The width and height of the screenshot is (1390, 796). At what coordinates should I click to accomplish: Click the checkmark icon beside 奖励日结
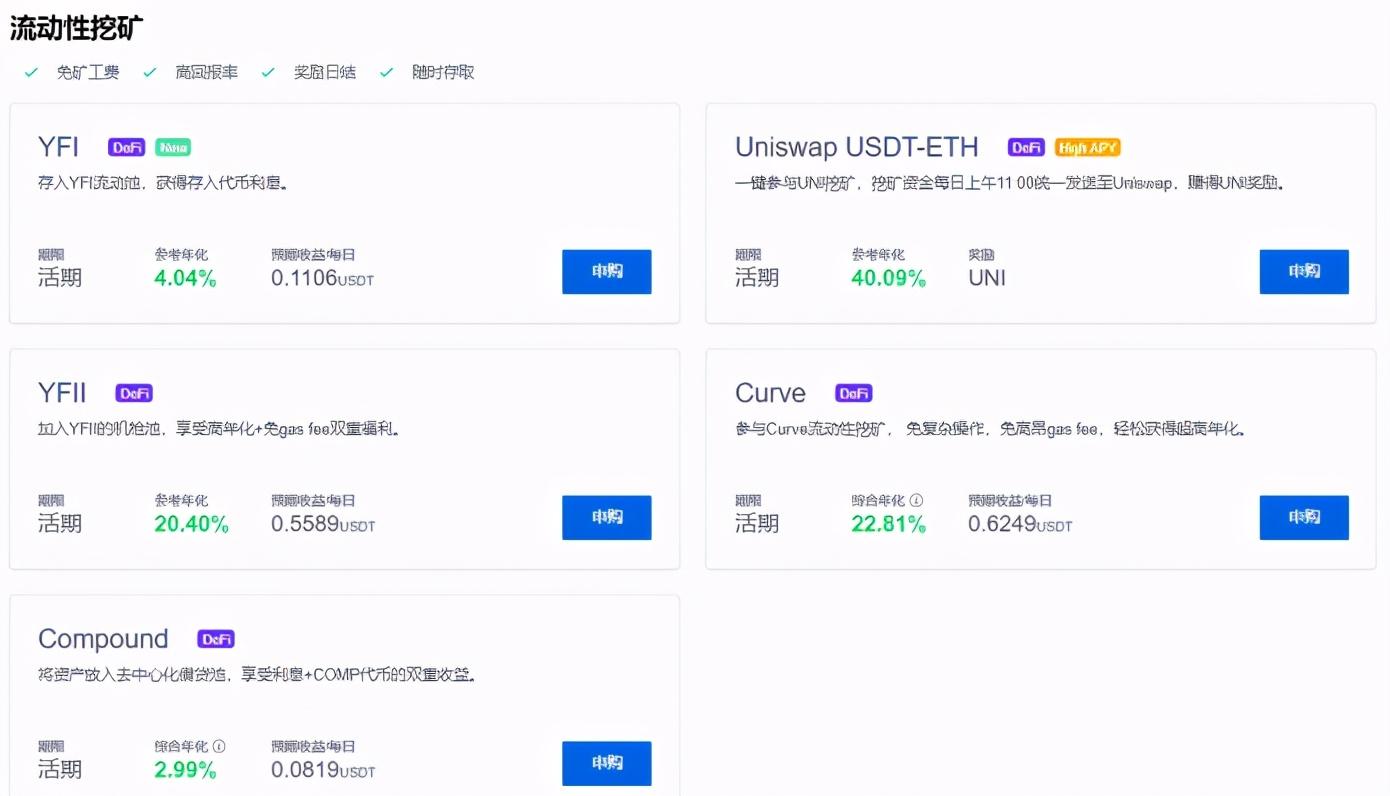(268, 72)
